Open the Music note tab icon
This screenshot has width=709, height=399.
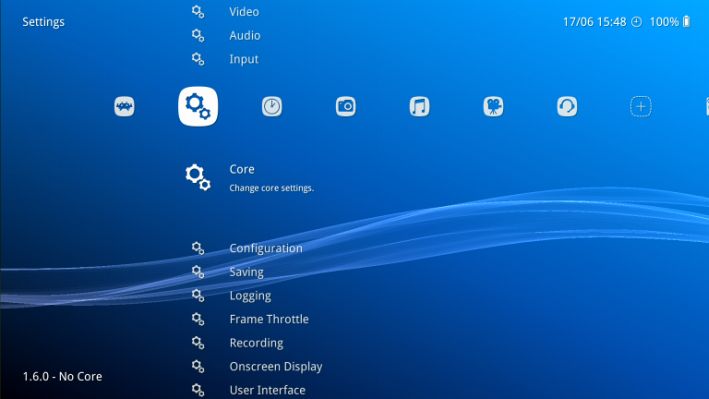coord(419,107)
